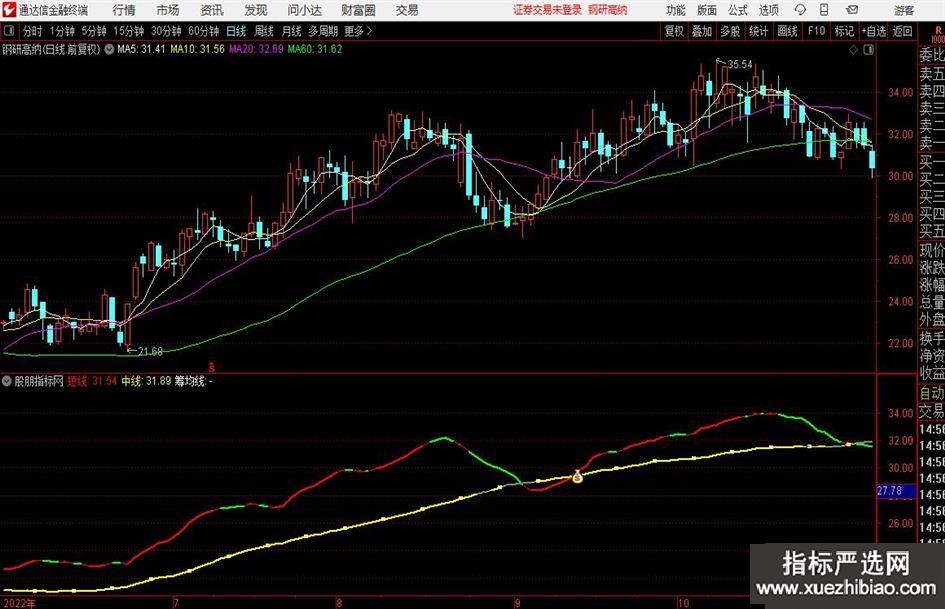
Task: Open the mail envelope icon
Action: click(852, 10)
